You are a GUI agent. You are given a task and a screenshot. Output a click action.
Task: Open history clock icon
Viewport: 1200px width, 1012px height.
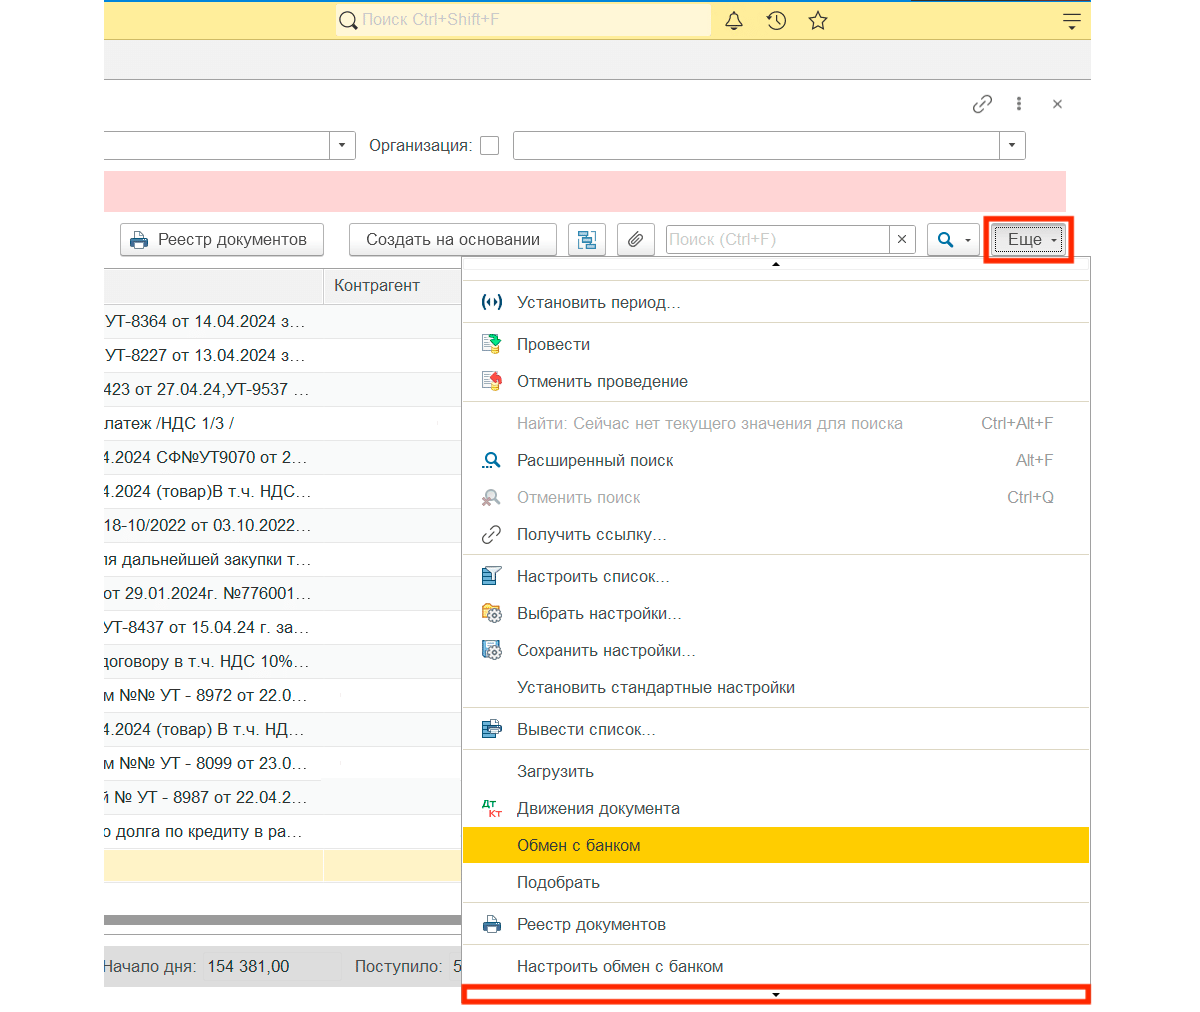pos(776,21)
